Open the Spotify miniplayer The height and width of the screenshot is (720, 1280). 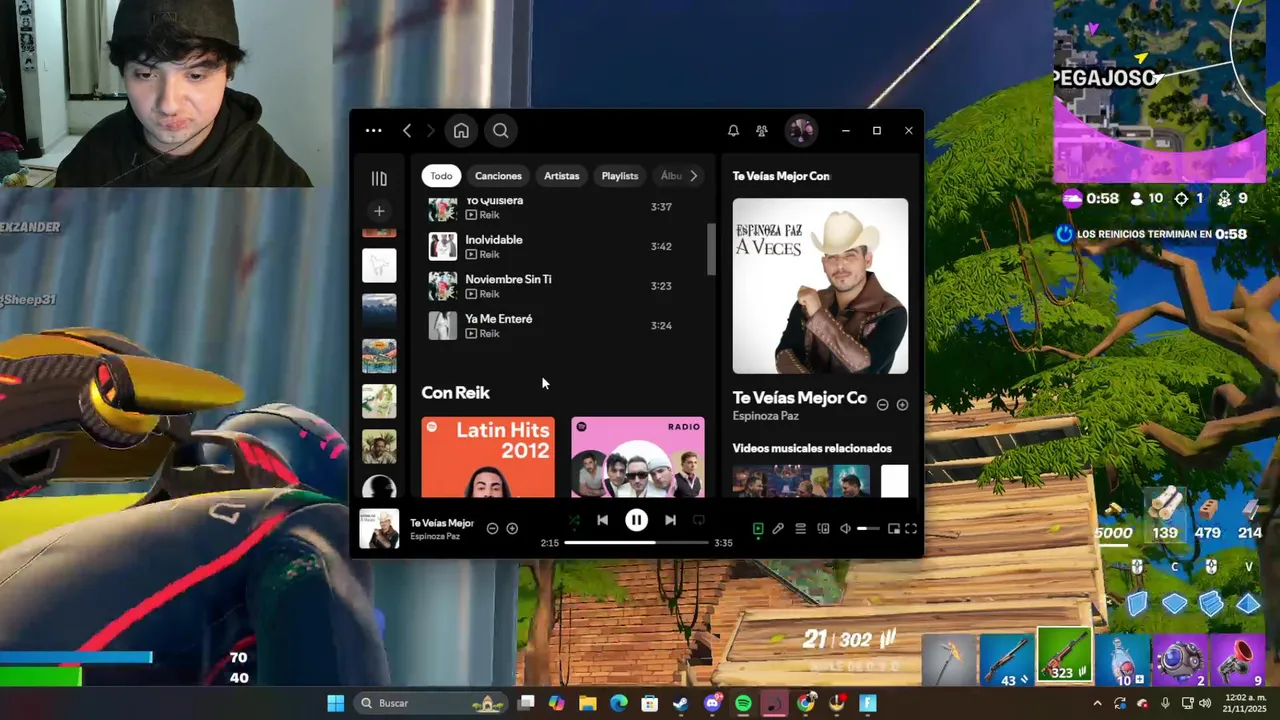coord(893,528)
